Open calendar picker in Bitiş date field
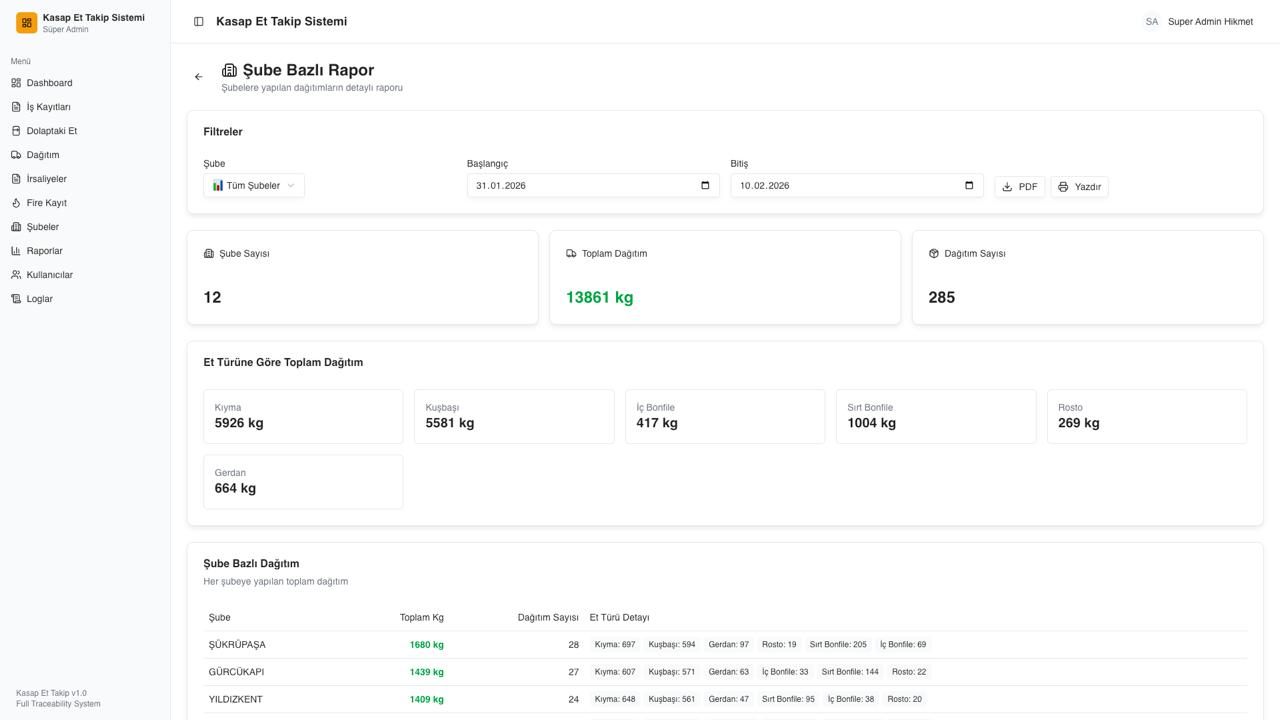The height and width of the screenshot is (720, 1280). click(x=968, y=185)
